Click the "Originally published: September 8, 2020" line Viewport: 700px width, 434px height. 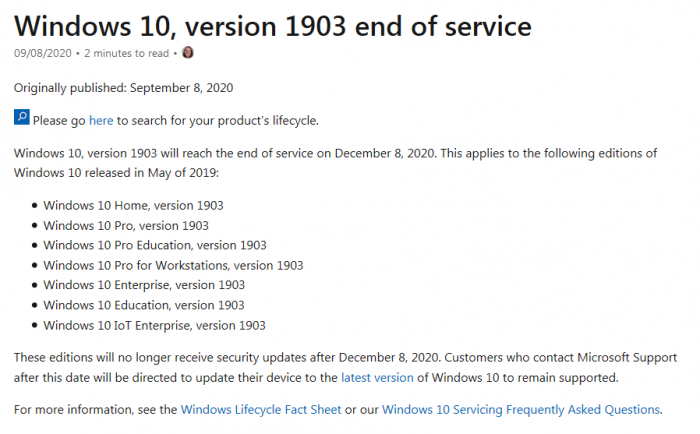[123, 87]
